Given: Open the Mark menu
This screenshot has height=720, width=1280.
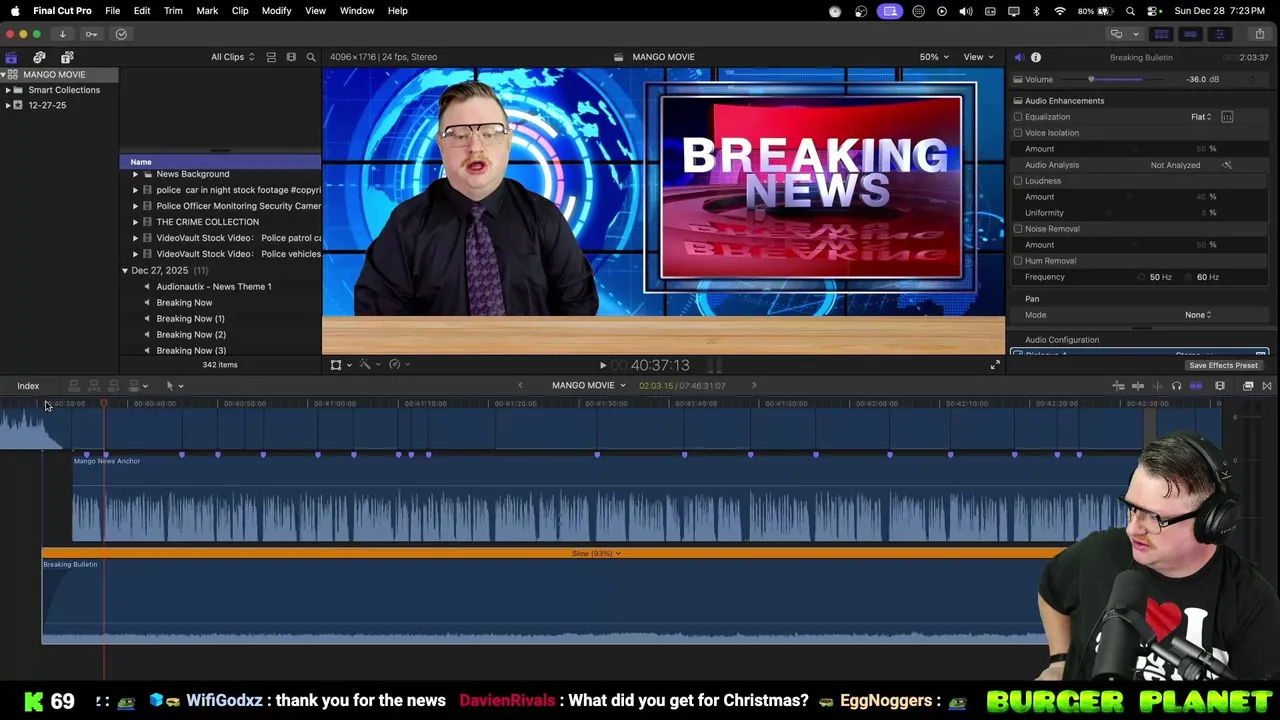Looking at the screenshot, I should (x=207, y=11).
